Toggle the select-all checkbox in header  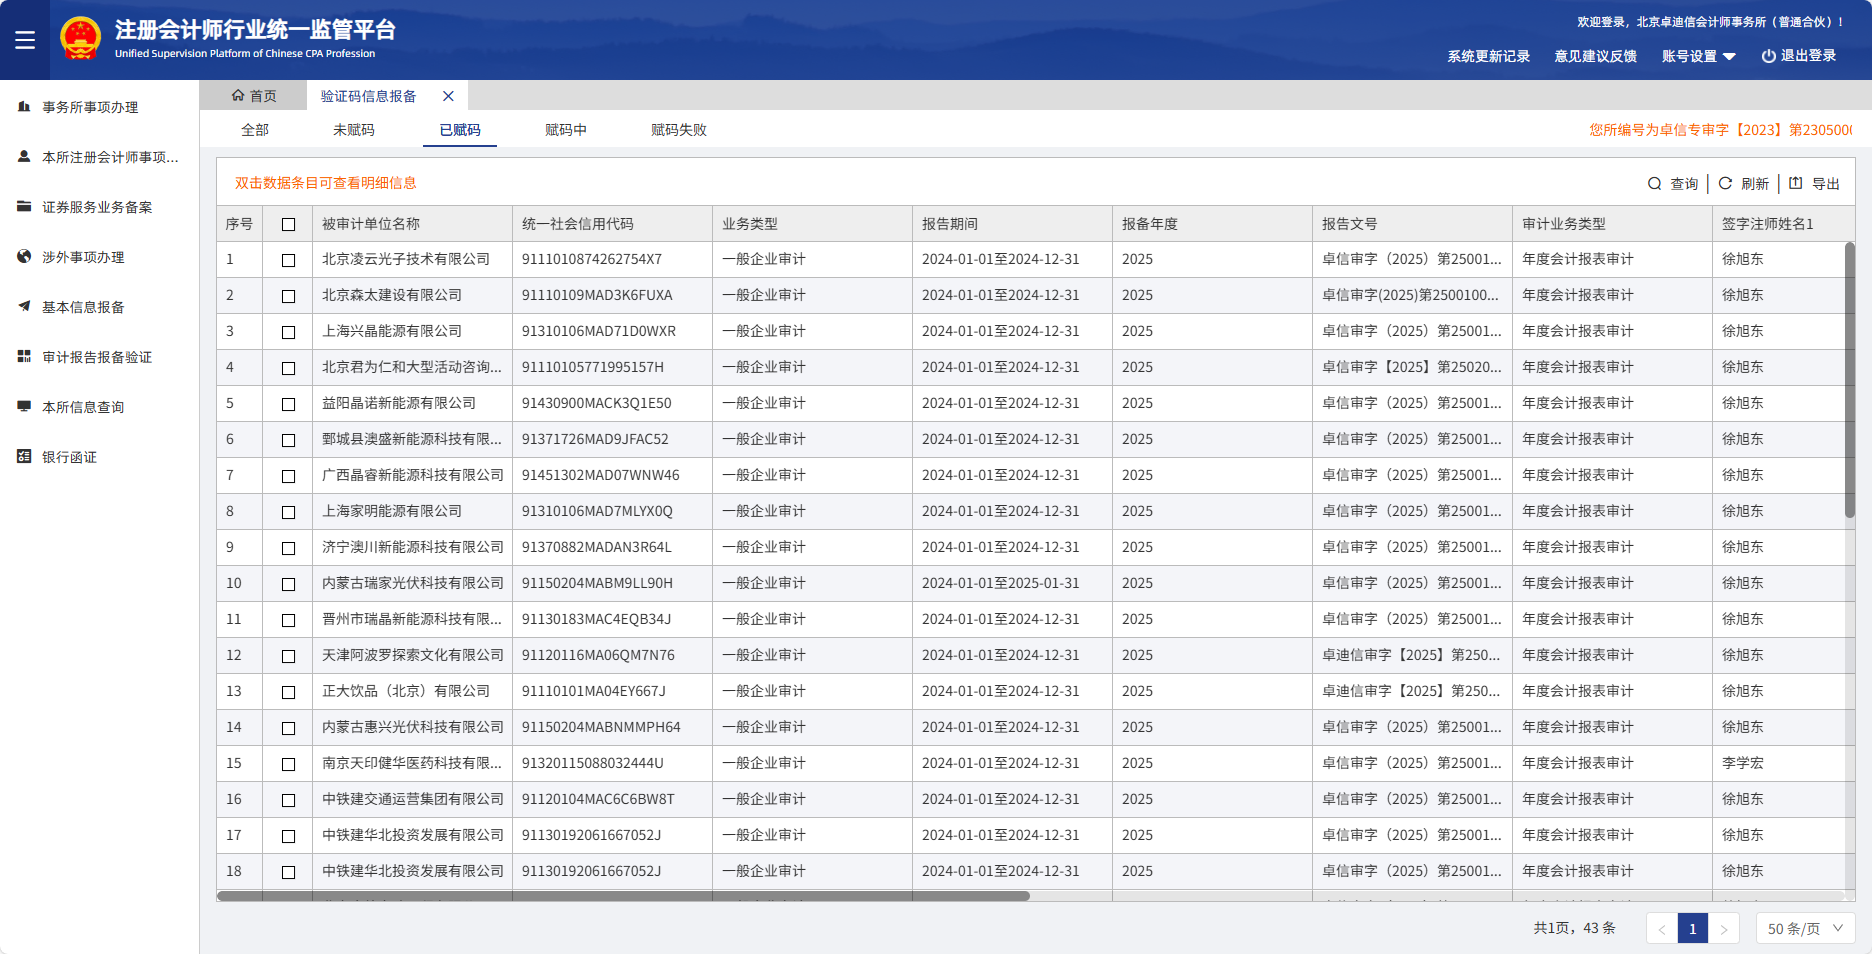tap(288, 225)
